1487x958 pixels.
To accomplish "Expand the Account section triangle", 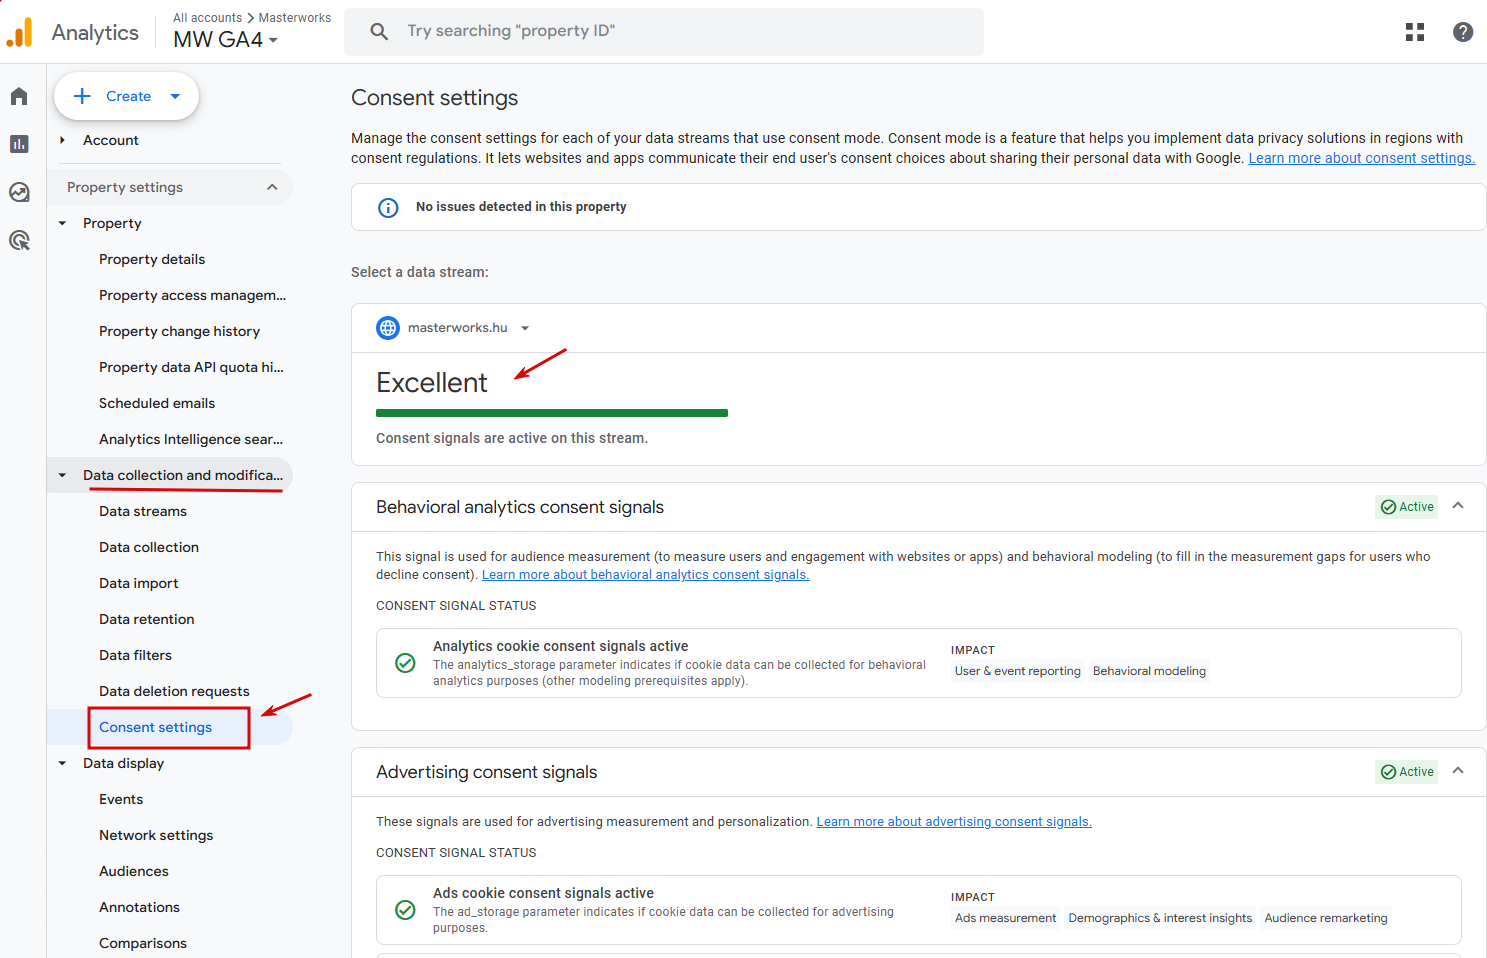I will (62, 140).
